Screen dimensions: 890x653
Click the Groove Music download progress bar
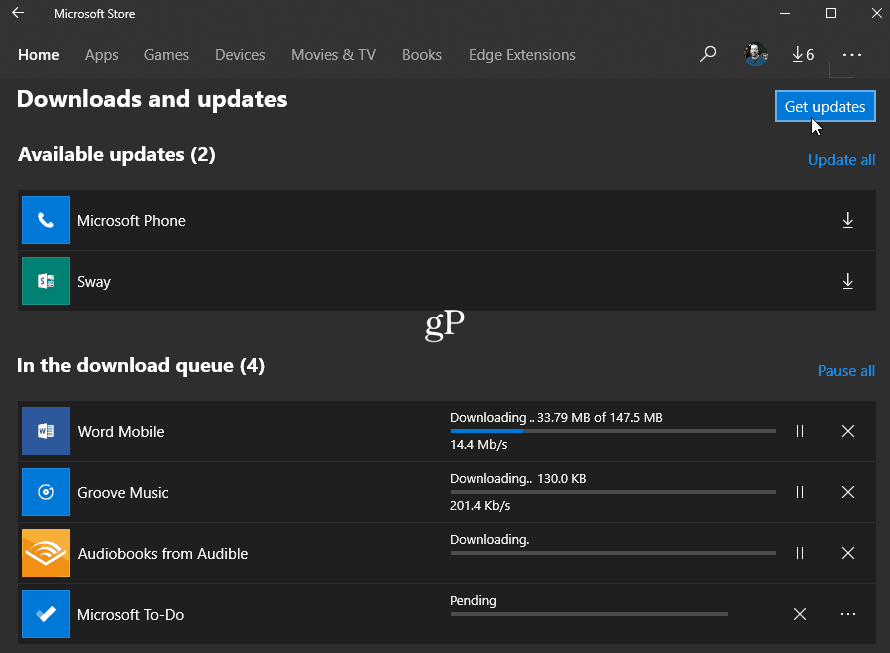[x=613, y=492]
